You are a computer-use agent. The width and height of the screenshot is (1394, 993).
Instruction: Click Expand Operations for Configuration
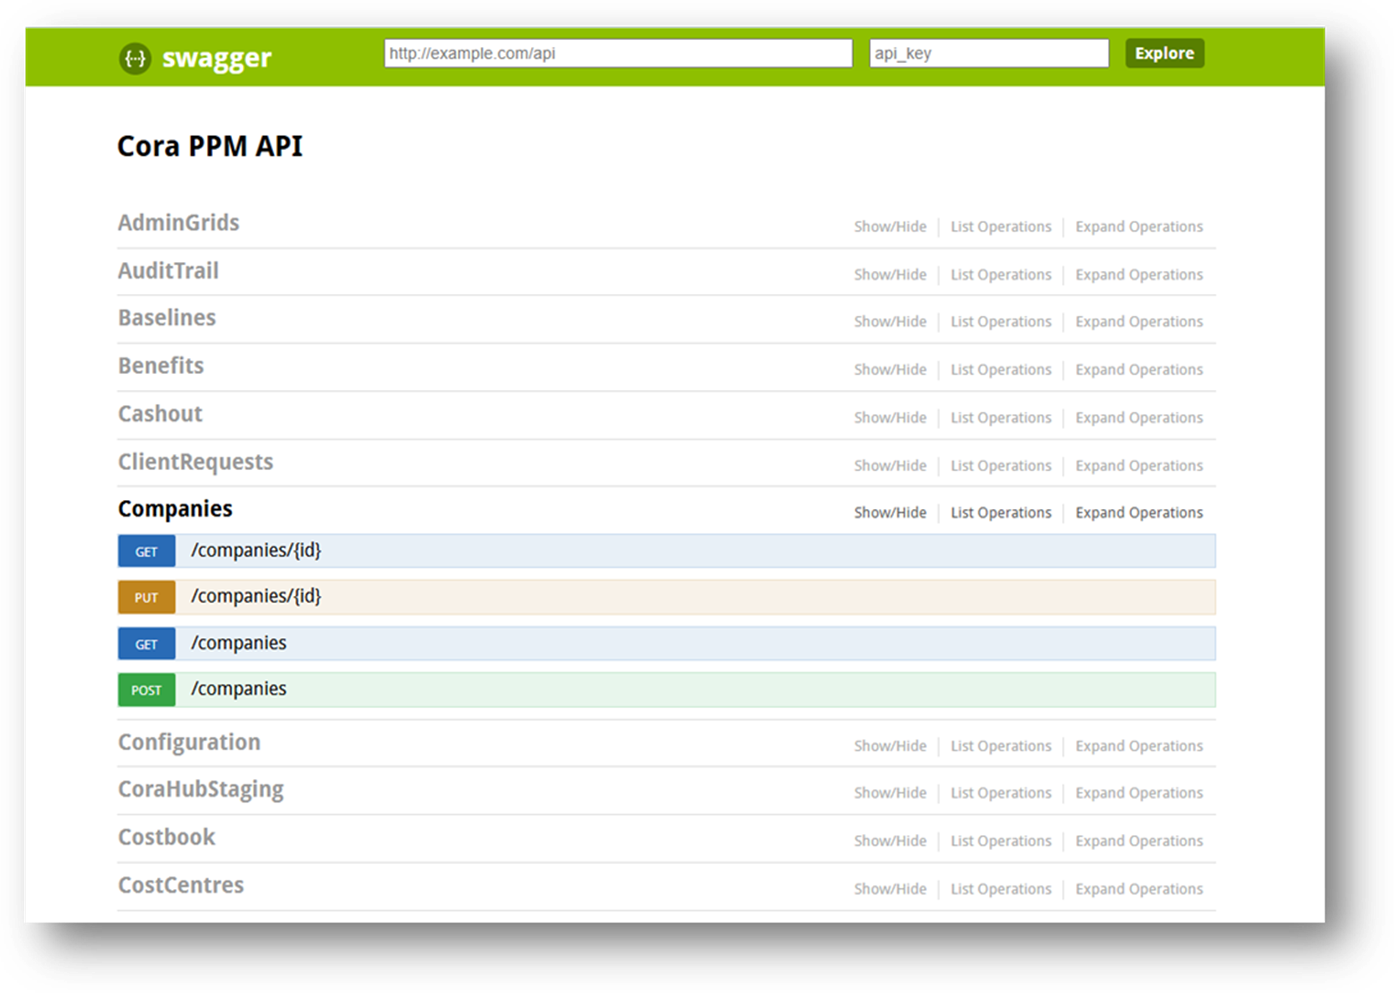click(x=1139, y=746)
